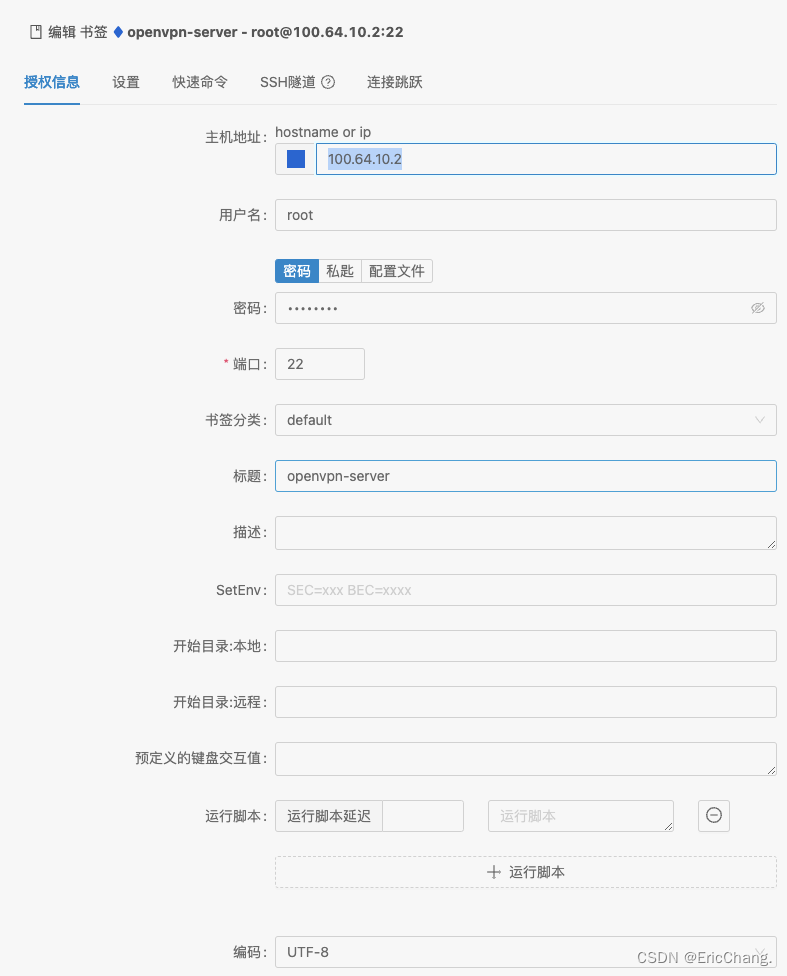Open the blue host color swatch picker

coord(296,159)
